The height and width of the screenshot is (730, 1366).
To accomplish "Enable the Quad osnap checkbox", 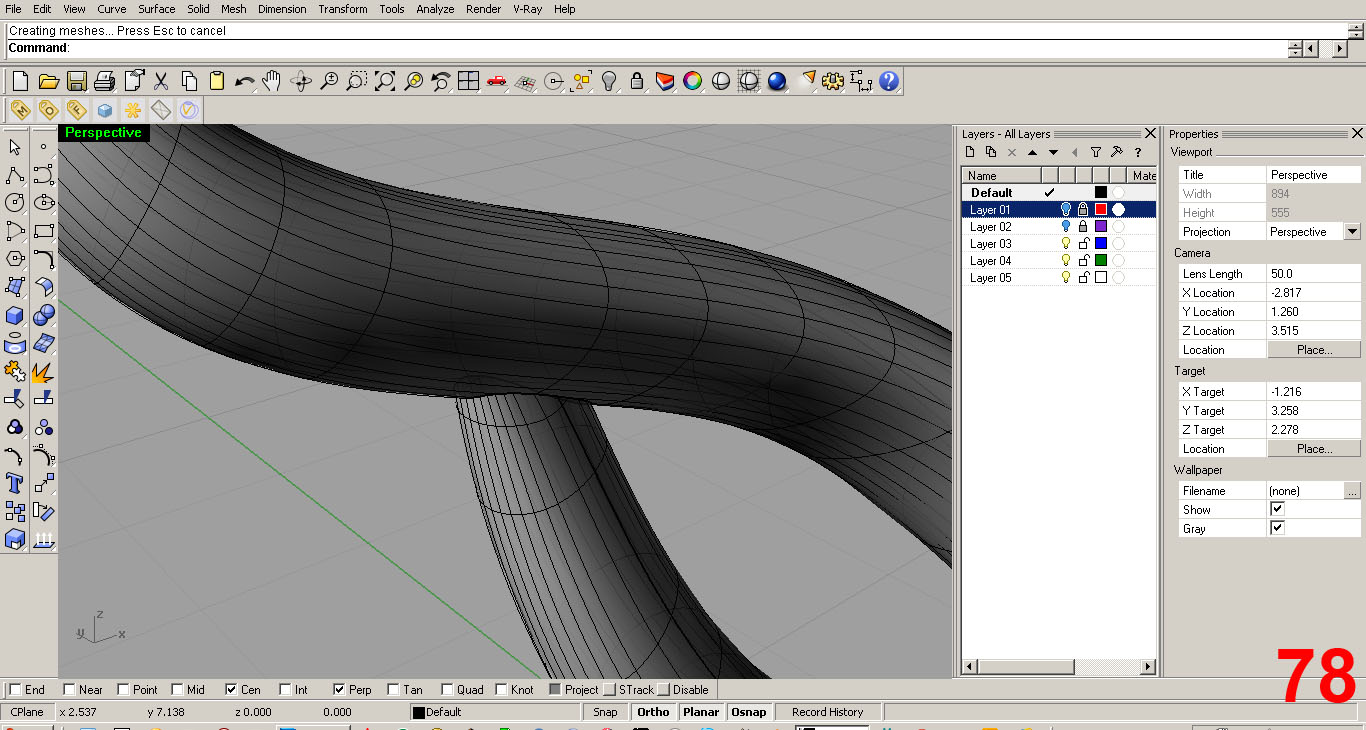I will (x=447, y=689).
